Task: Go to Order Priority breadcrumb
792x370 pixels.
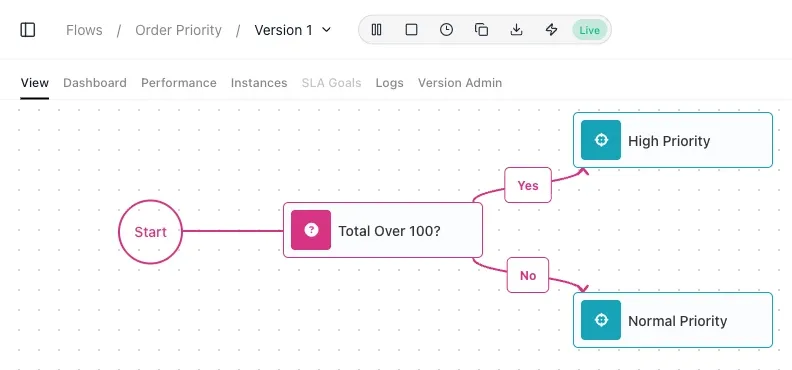Action: click(178, 30)
